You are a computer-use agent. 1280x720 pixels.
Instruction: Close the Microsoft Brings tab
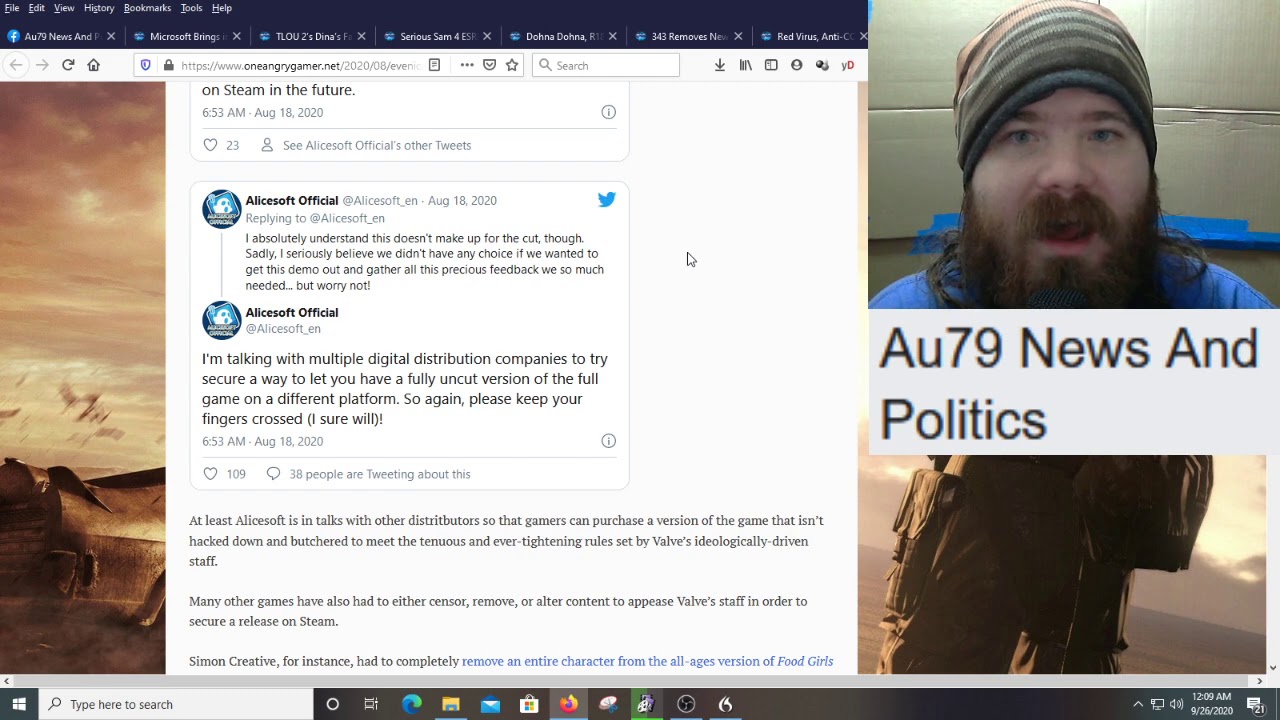[236, 36]
